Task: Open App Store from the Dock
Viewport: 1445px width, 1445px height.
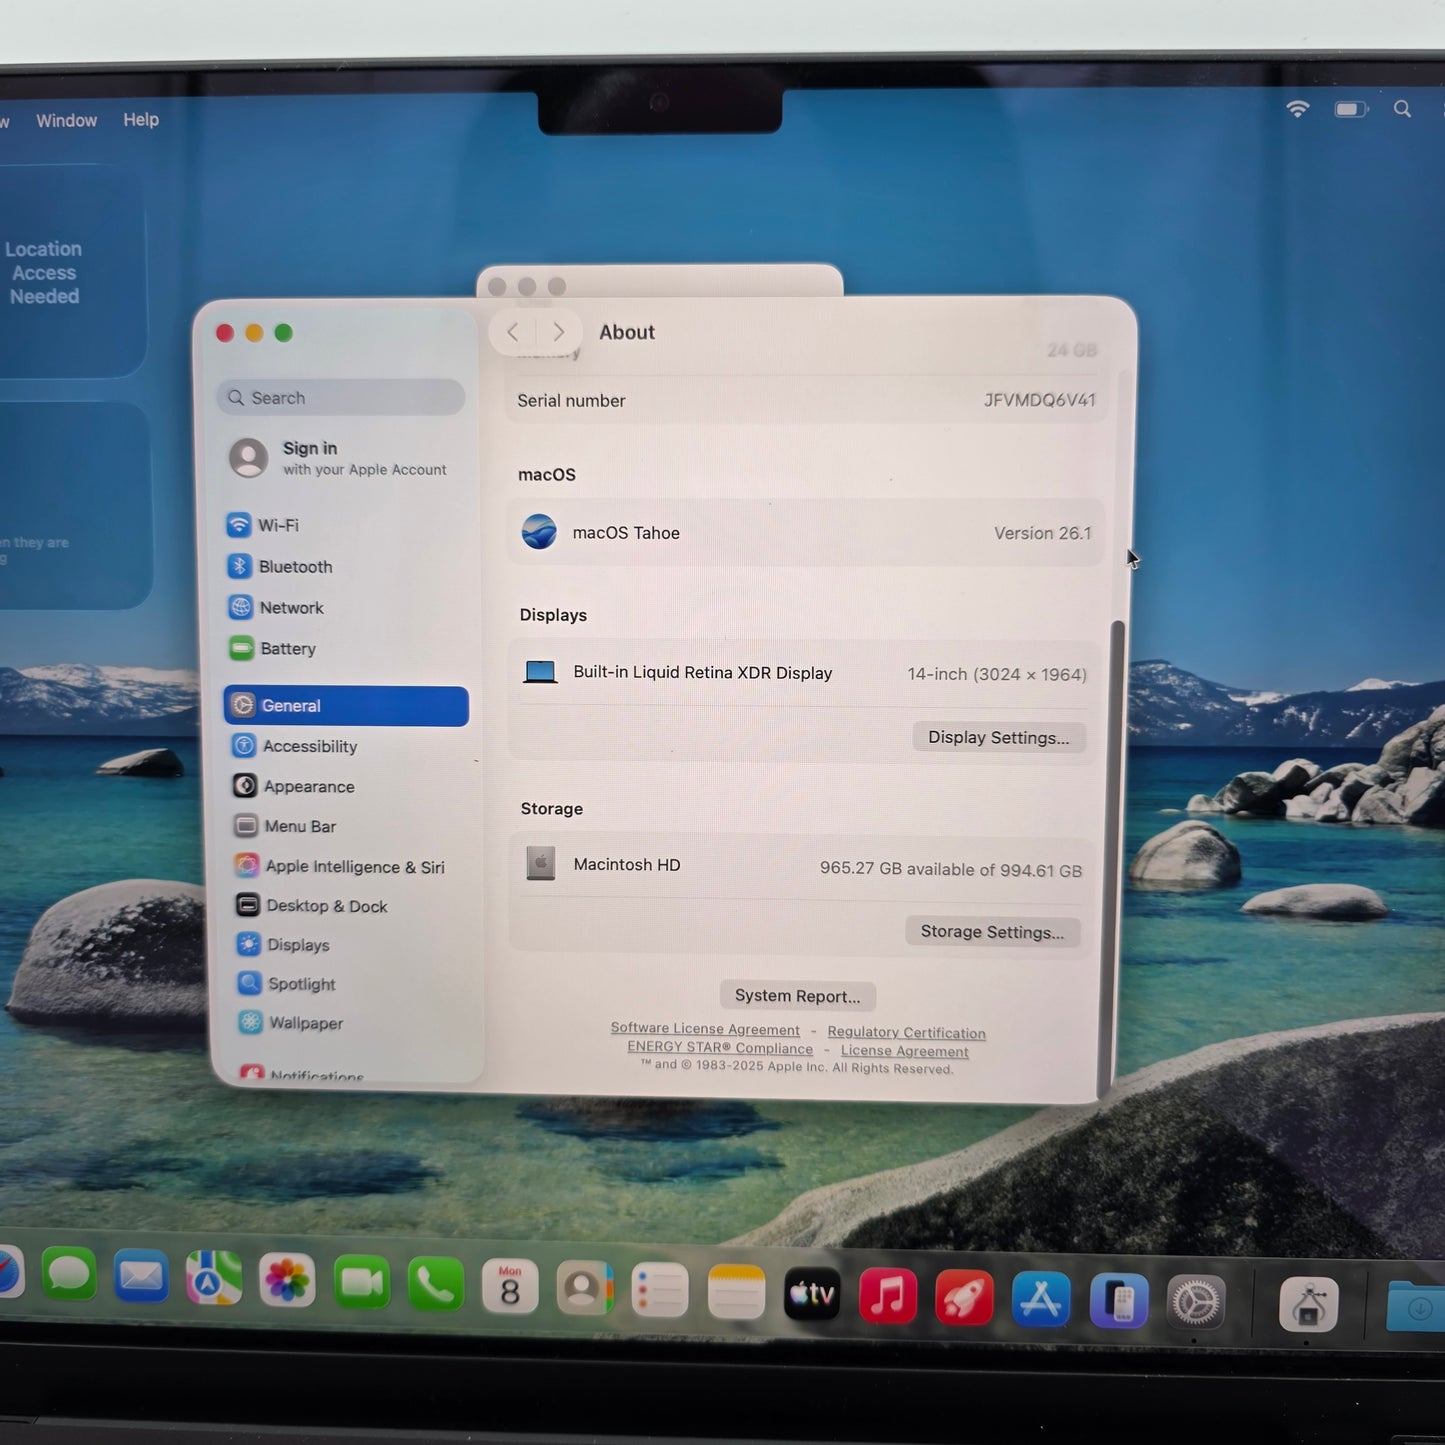Action: click(x=1040, y=1297)
